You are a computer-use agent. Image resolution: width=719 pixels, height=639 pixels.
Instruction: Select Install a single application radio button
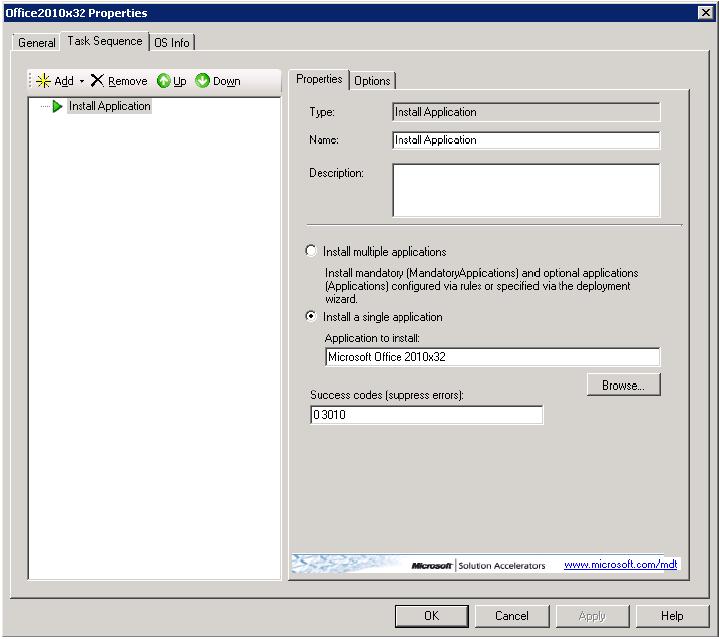(x=311, y=316)
